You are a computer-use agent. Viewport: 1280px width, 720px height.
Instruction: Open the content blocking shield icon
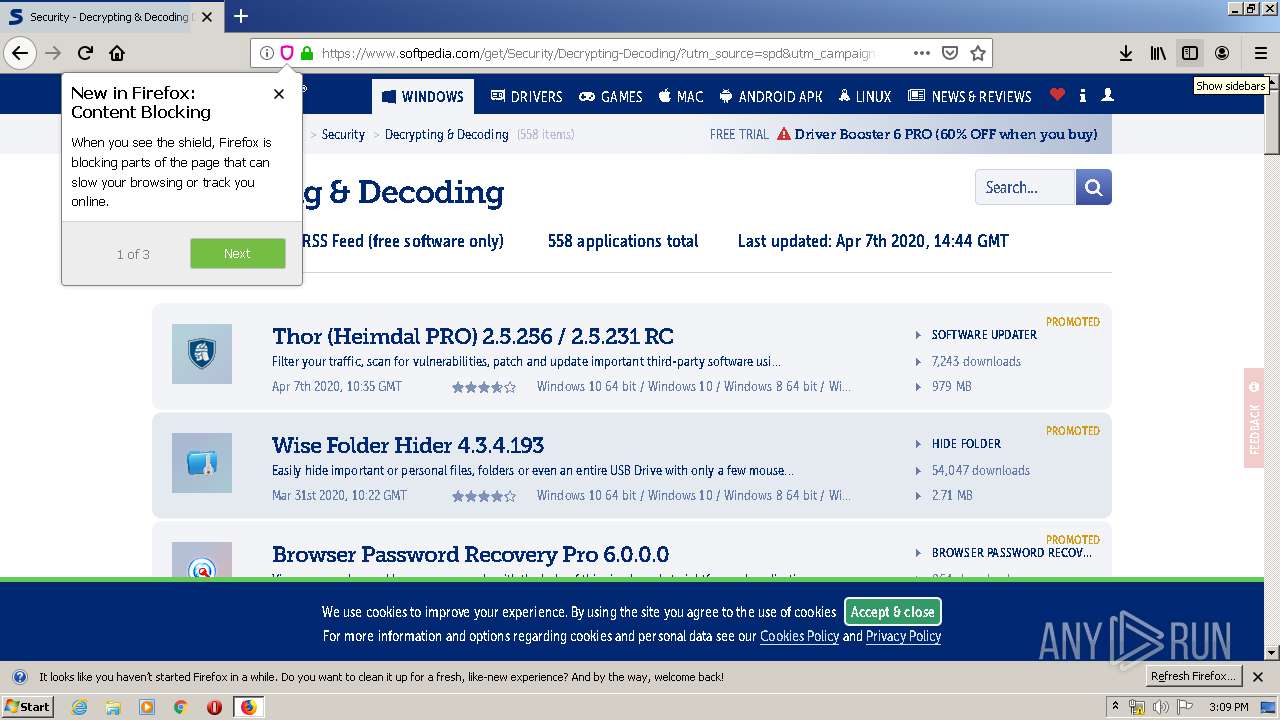point(286,53)
